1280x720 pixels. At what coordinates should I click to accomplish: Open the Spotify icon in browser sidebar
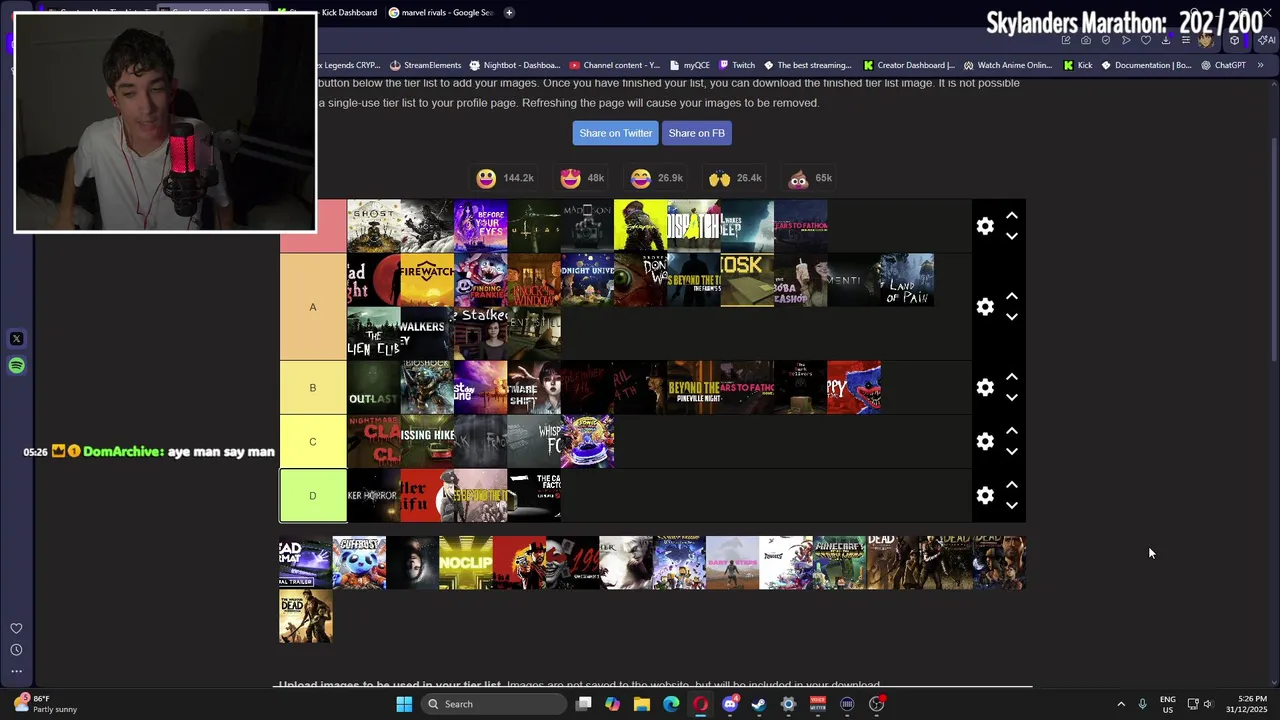pos(16,366)
